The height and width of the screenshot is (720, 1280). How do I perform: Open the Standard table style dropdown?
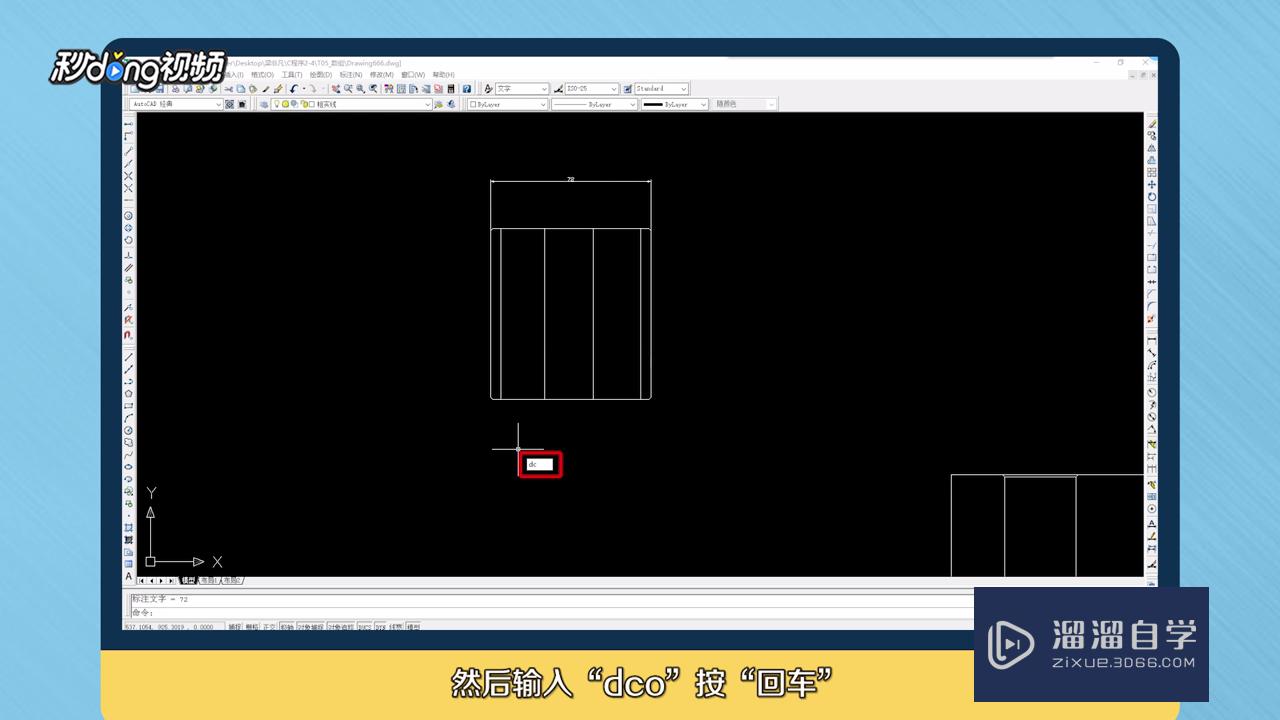662,89
